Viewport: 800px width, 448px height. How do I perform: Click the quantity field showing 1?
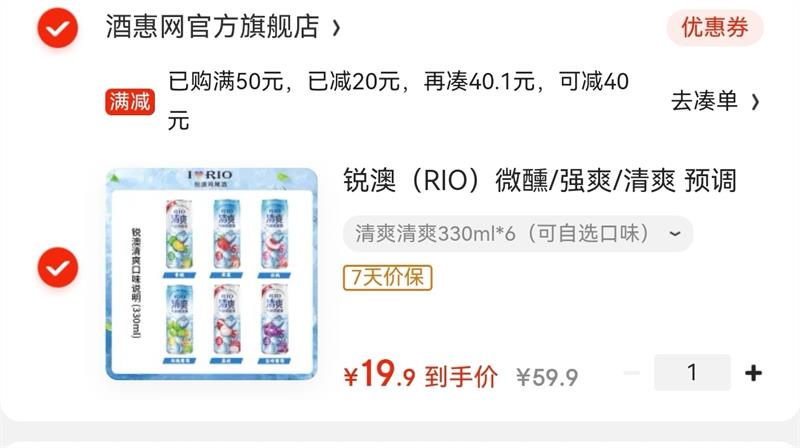click(x=692, y=372)
